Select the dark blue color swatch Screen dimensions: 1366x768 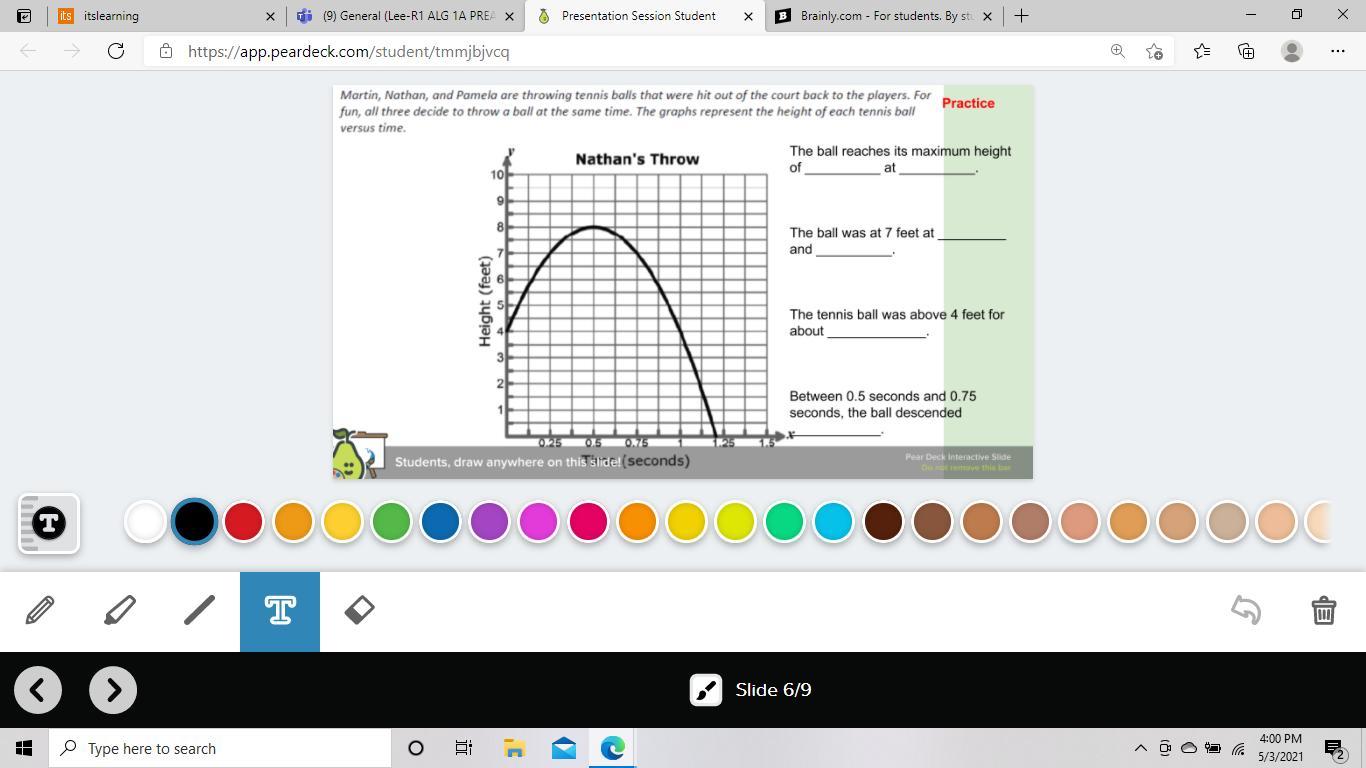click(x=440, y=521)
